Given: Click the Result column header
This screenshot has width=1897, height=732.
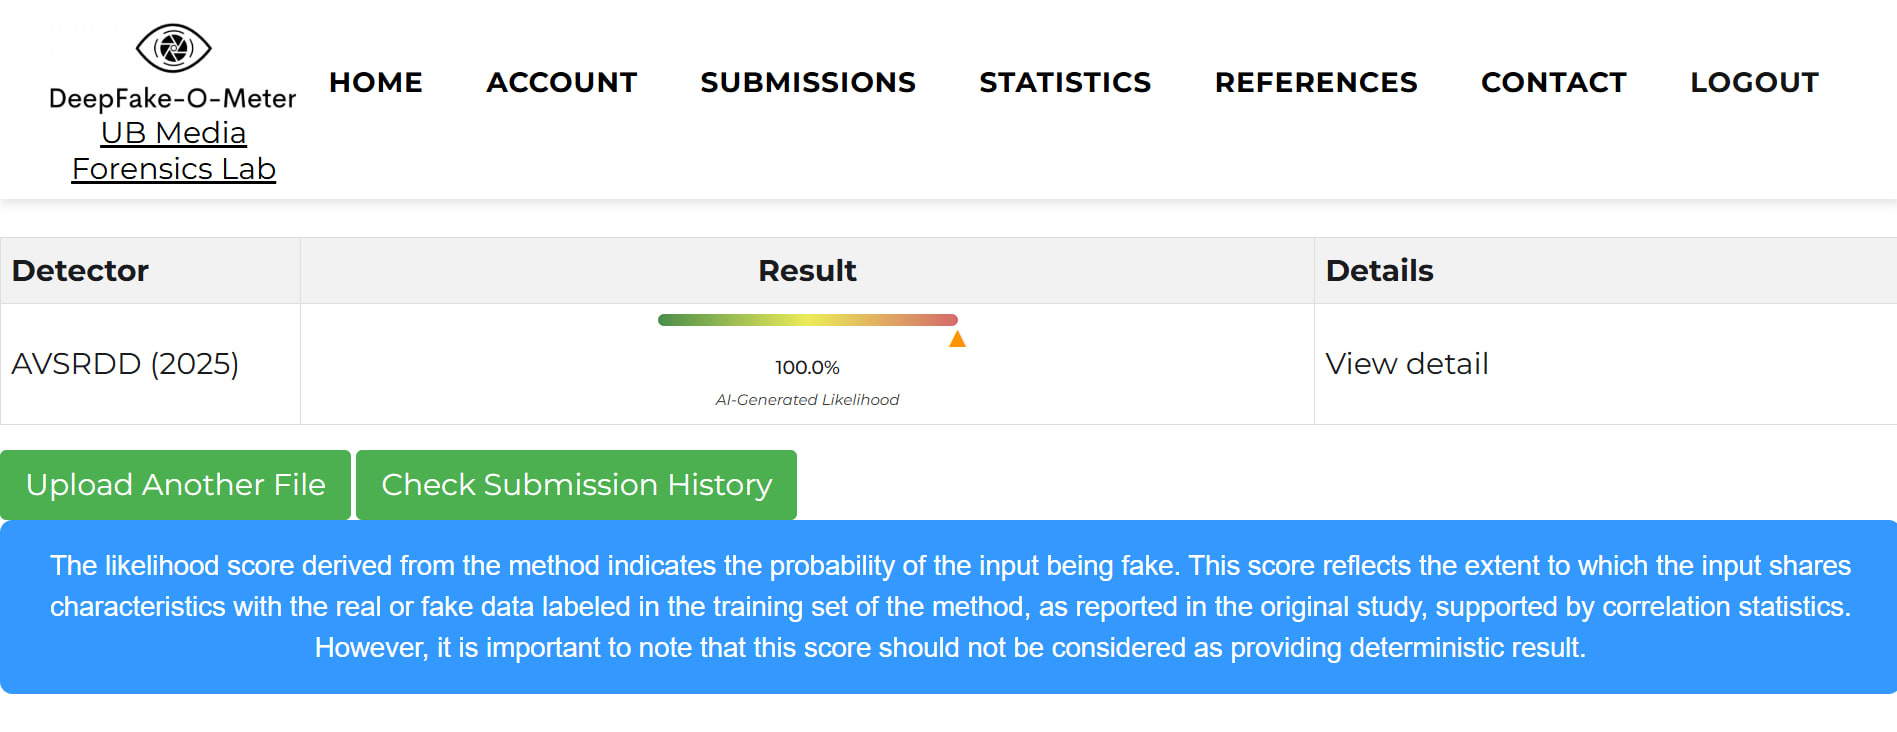Looking at the screenshot, I should [x=807, y=271].
